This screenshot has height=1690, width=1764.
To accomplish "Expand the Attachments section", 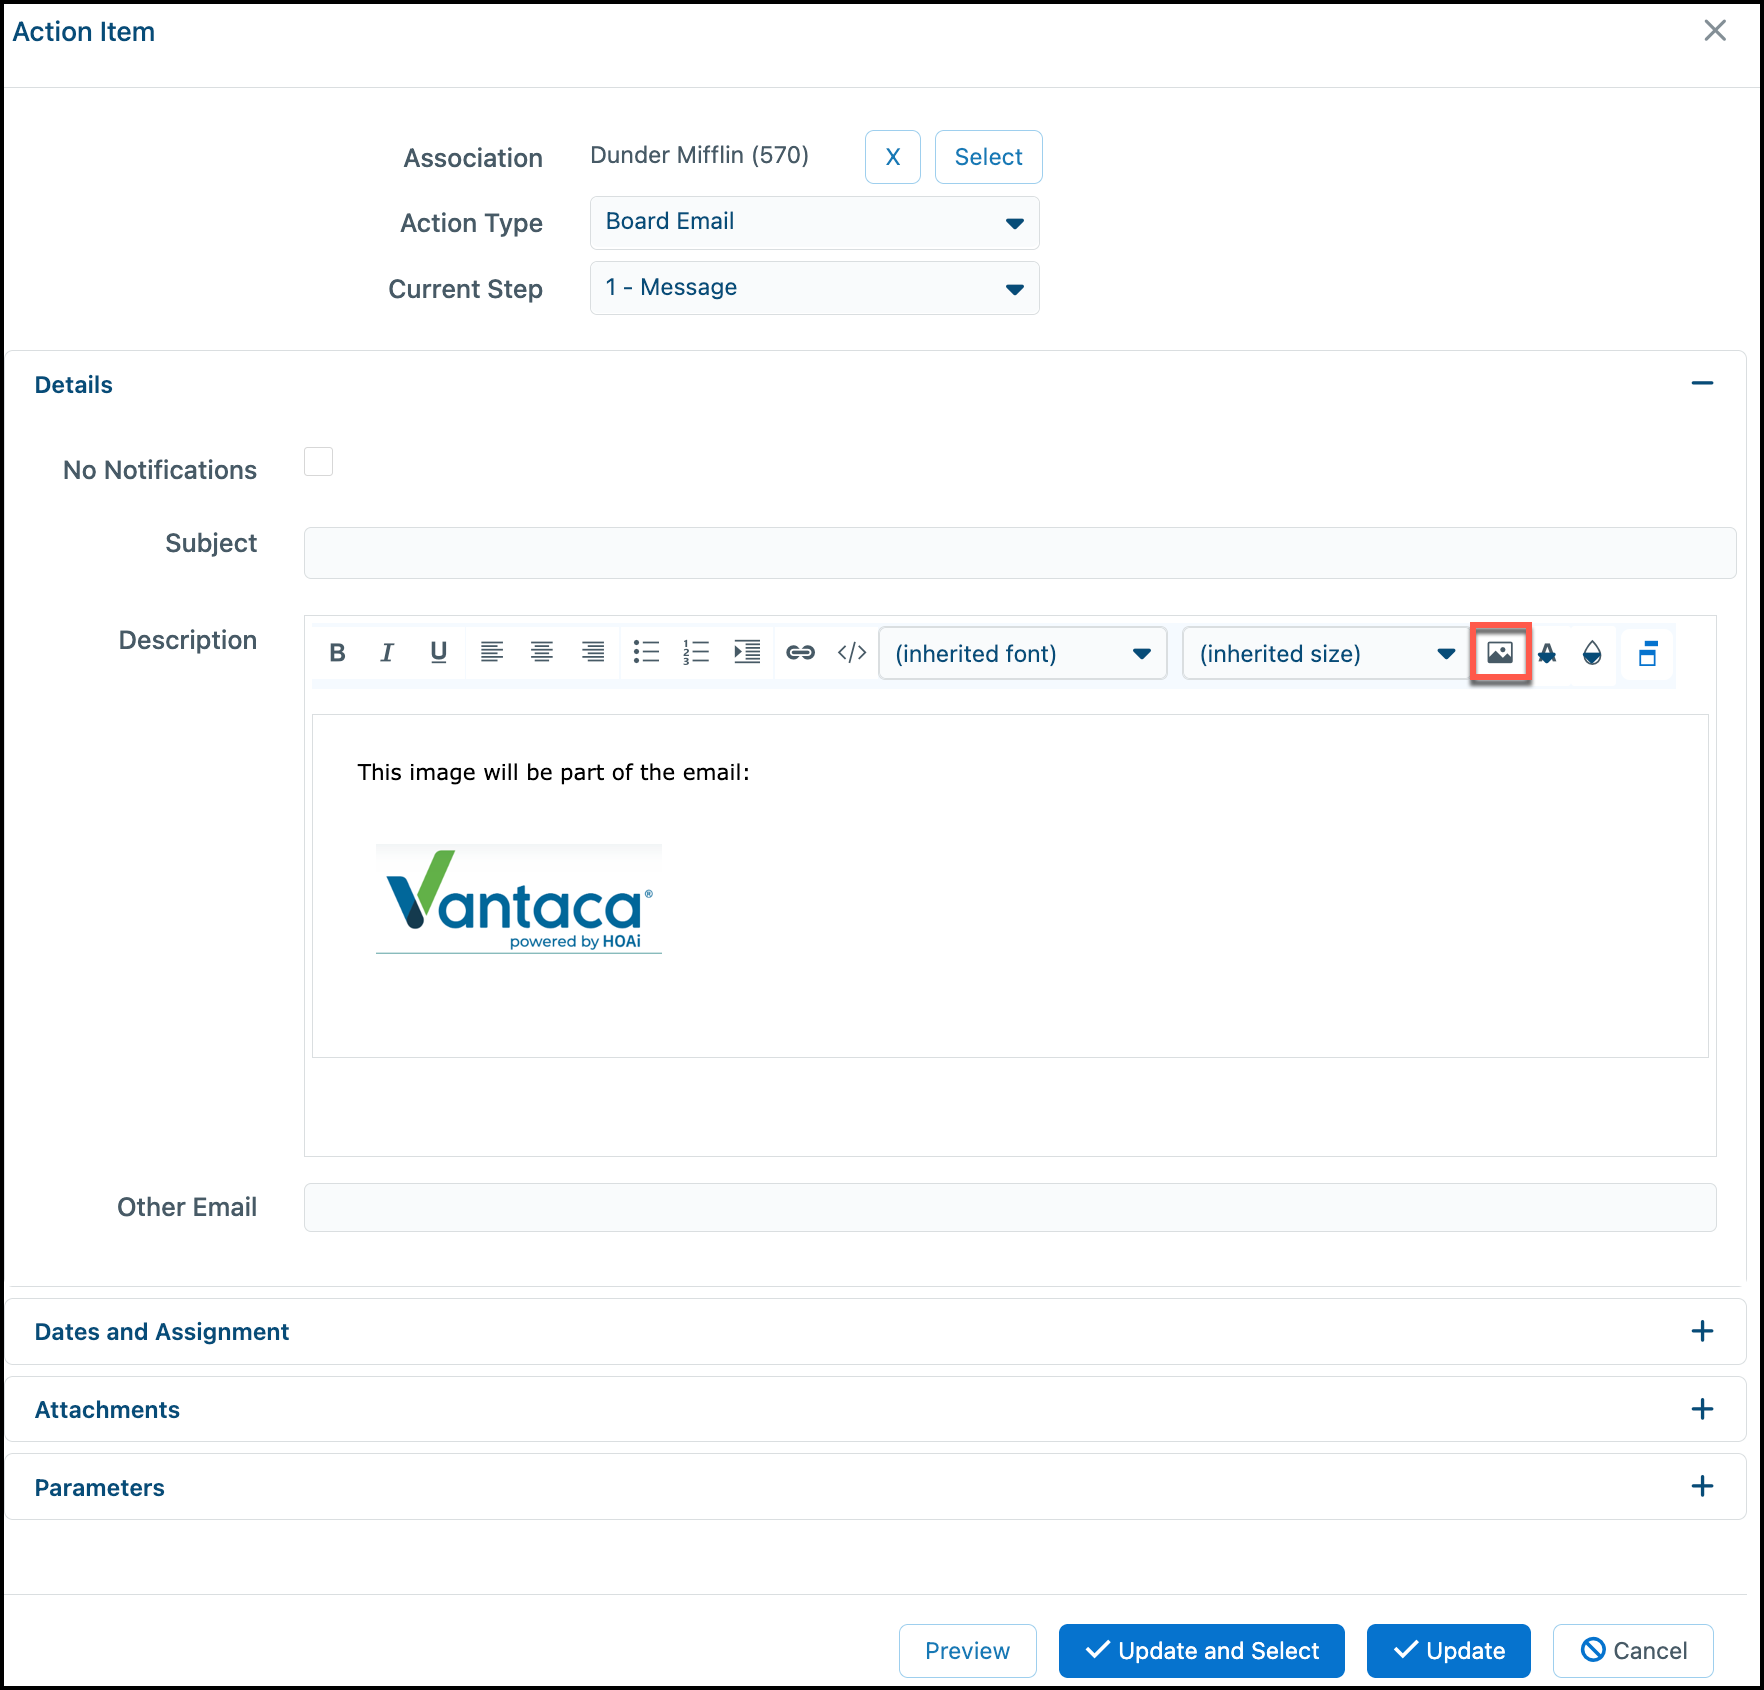I will coord(1702,1409).
